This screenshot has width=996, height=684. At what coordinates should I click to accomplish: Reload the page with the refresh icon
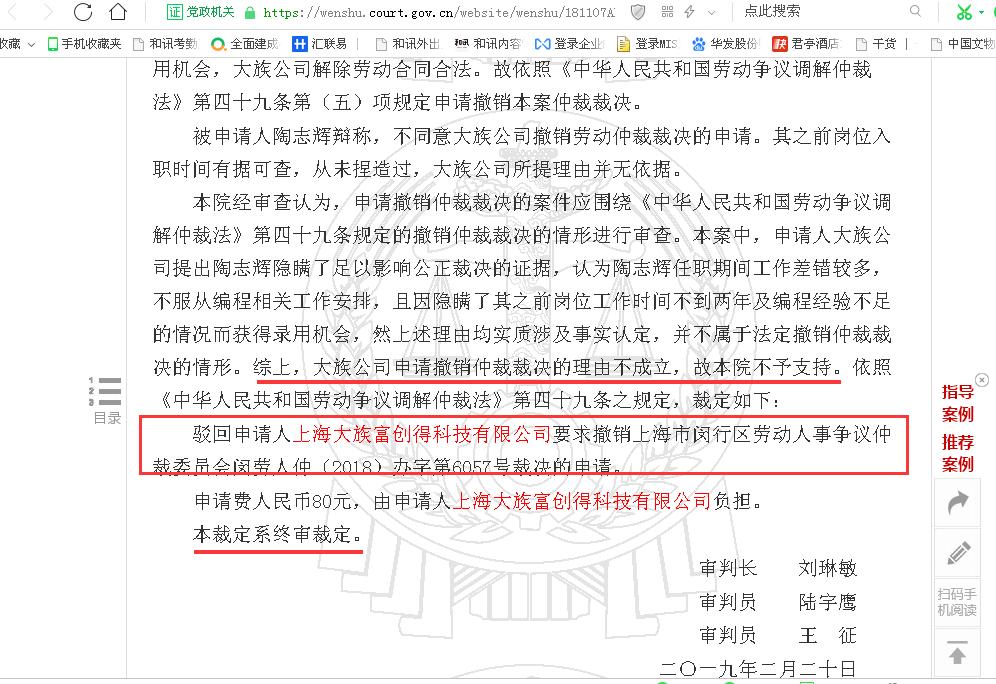tap(83, 11)
